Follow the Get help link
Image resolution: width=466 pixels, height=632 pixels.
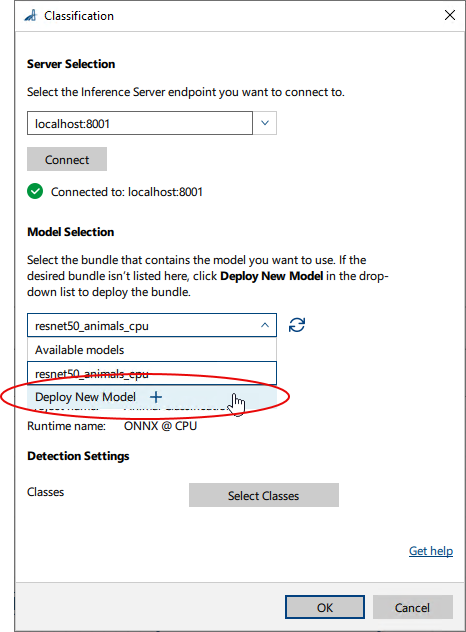(x=431, y=551)
